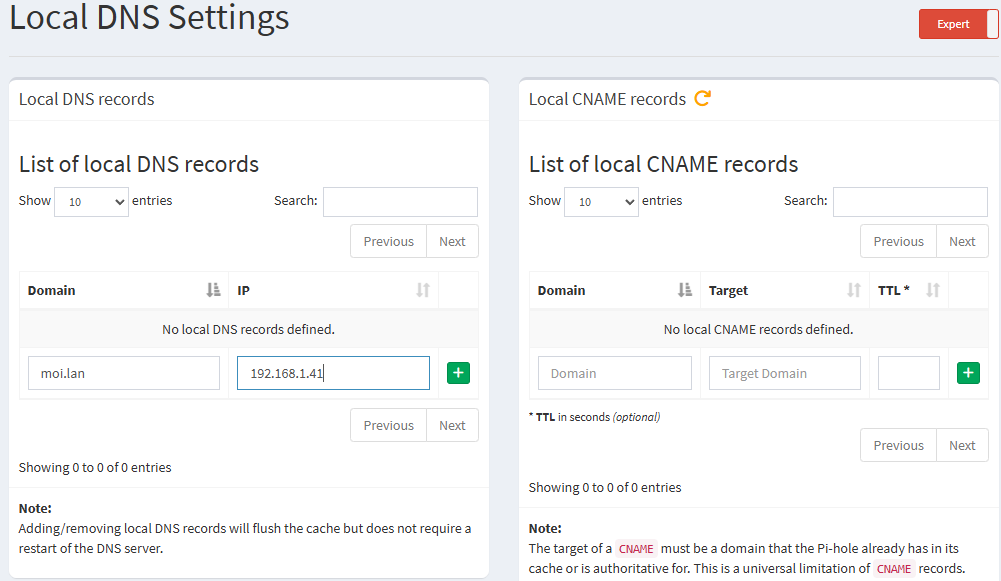Screen dimensions: 1001x581
Task: Click Previous below the DNS records table
Action: [x=388, y=425]
